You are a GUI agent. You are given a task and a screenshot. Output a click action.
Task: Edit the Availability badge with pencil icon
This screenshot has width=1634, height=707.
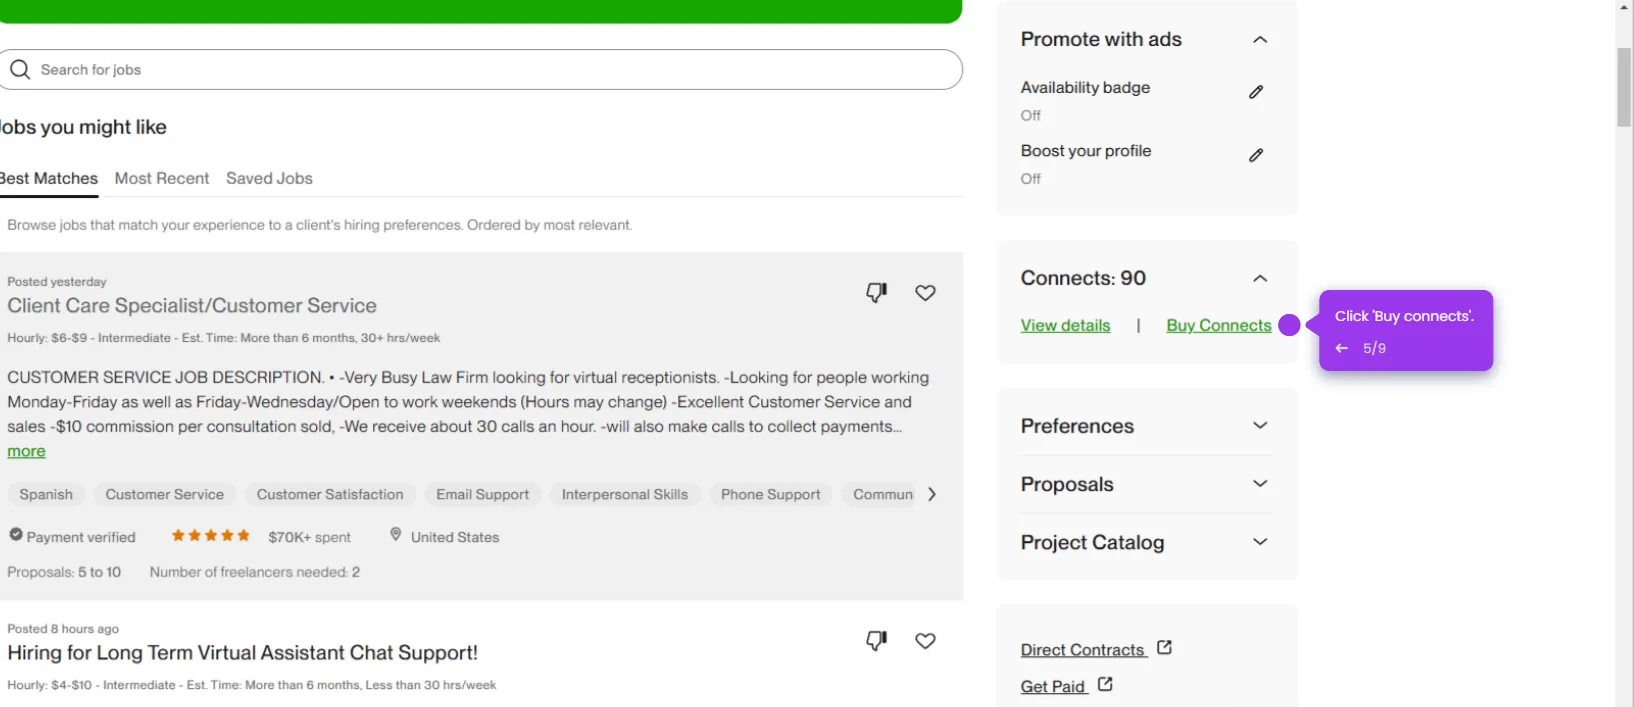[1257, 92]
